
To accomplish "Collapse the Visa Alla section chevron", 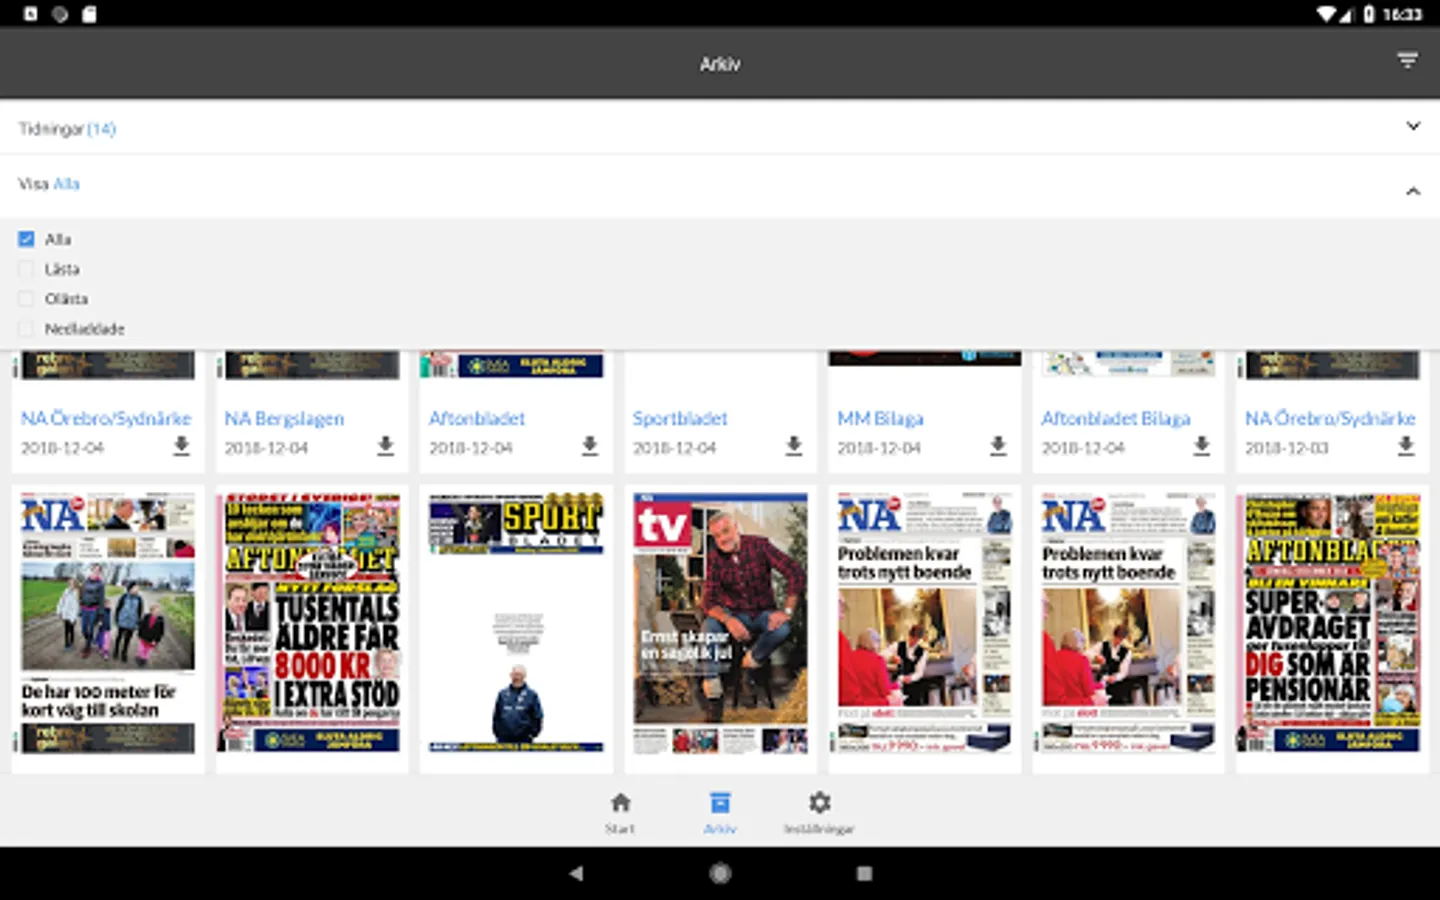I will (1413, 191).
